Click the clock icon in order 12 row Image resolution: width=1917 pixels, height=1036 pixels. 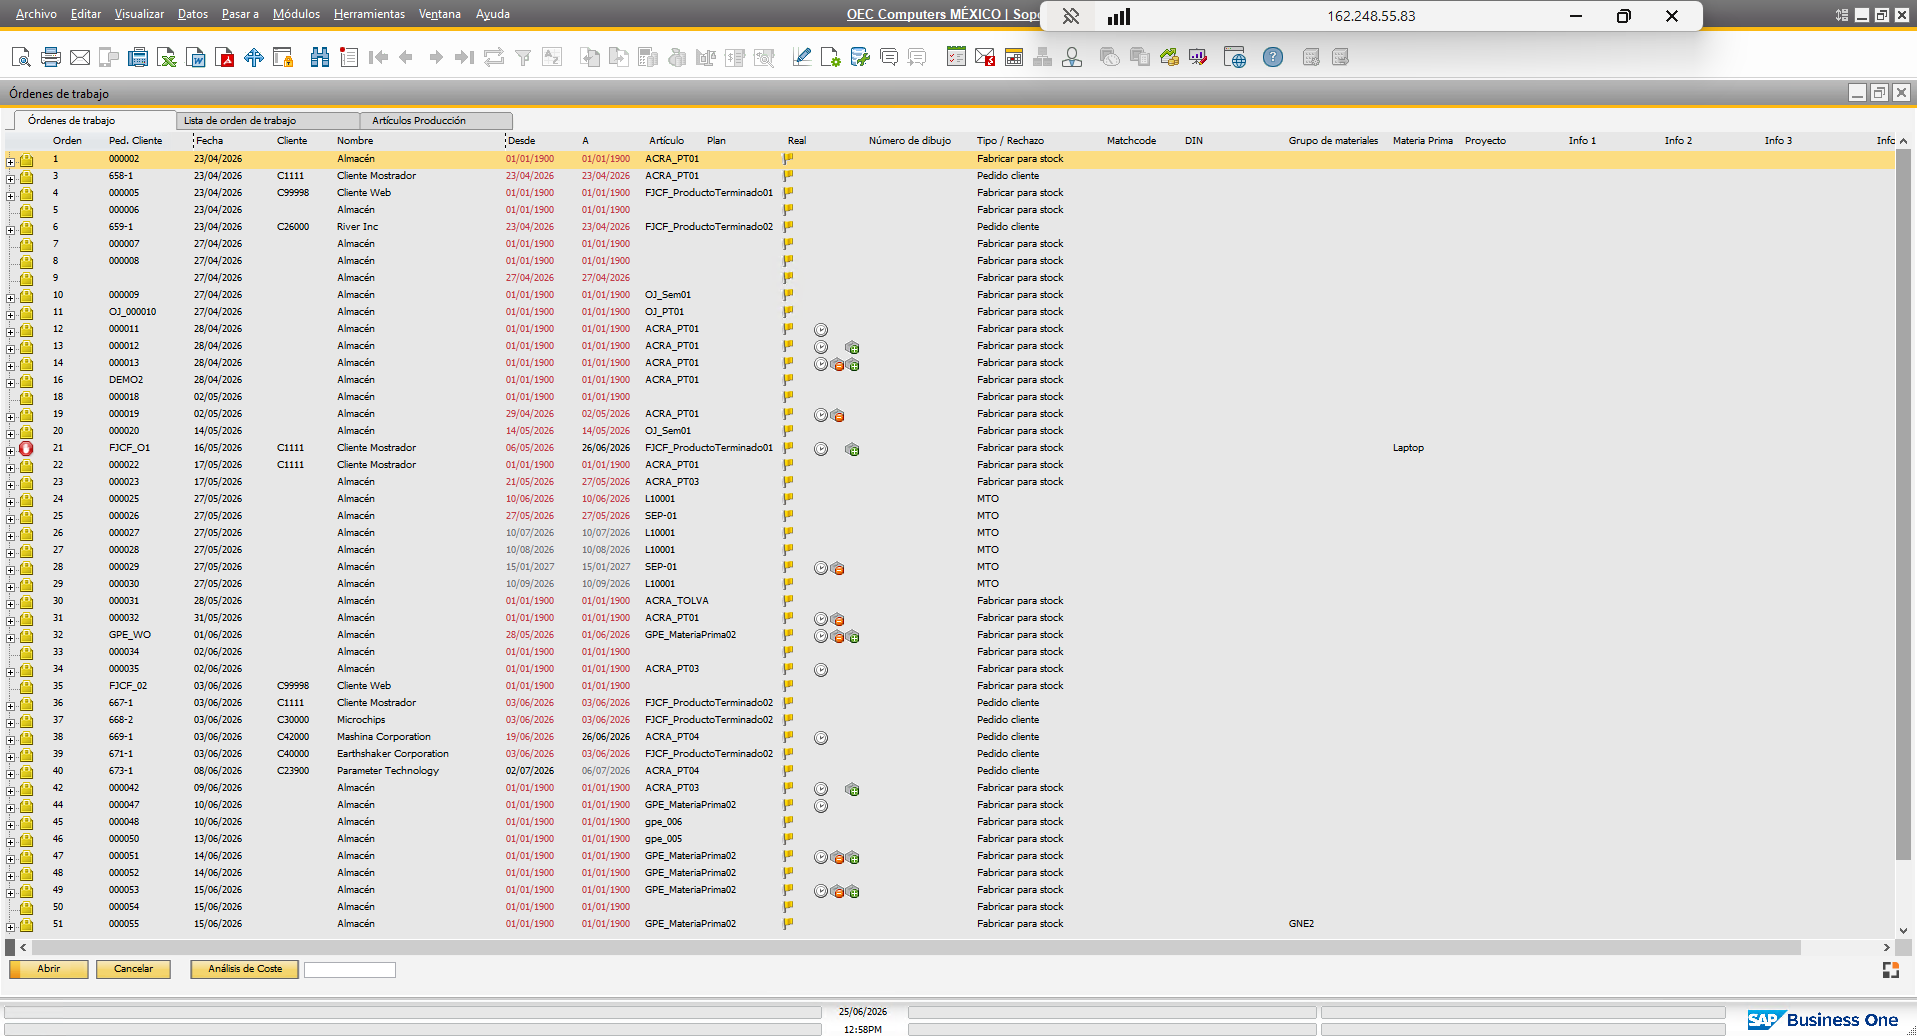pyautogui.click(x=821, y=330)
